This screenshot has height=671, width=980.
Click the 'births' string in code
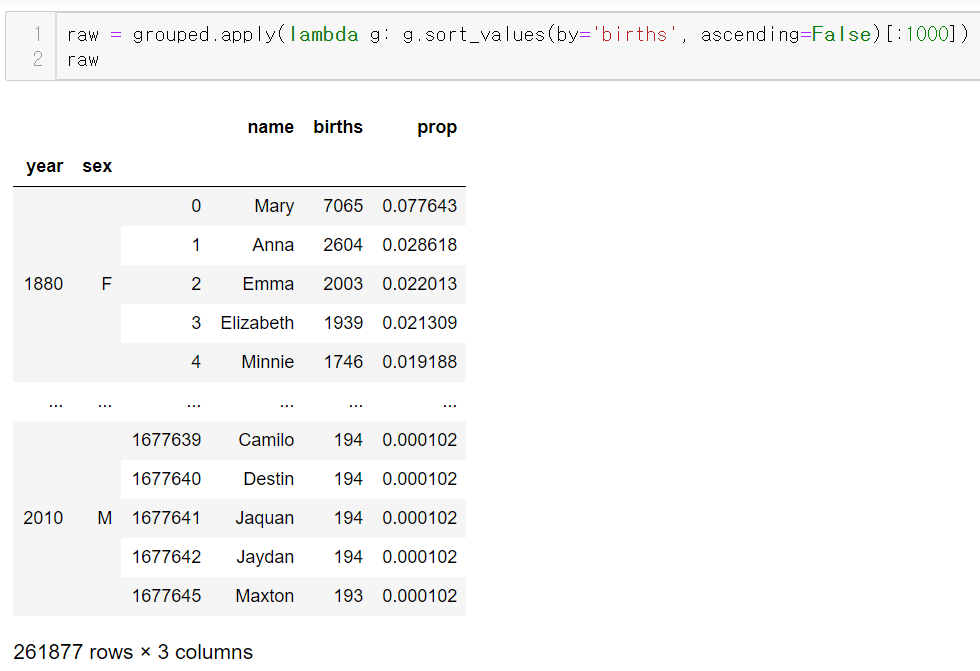coord(634,34)
